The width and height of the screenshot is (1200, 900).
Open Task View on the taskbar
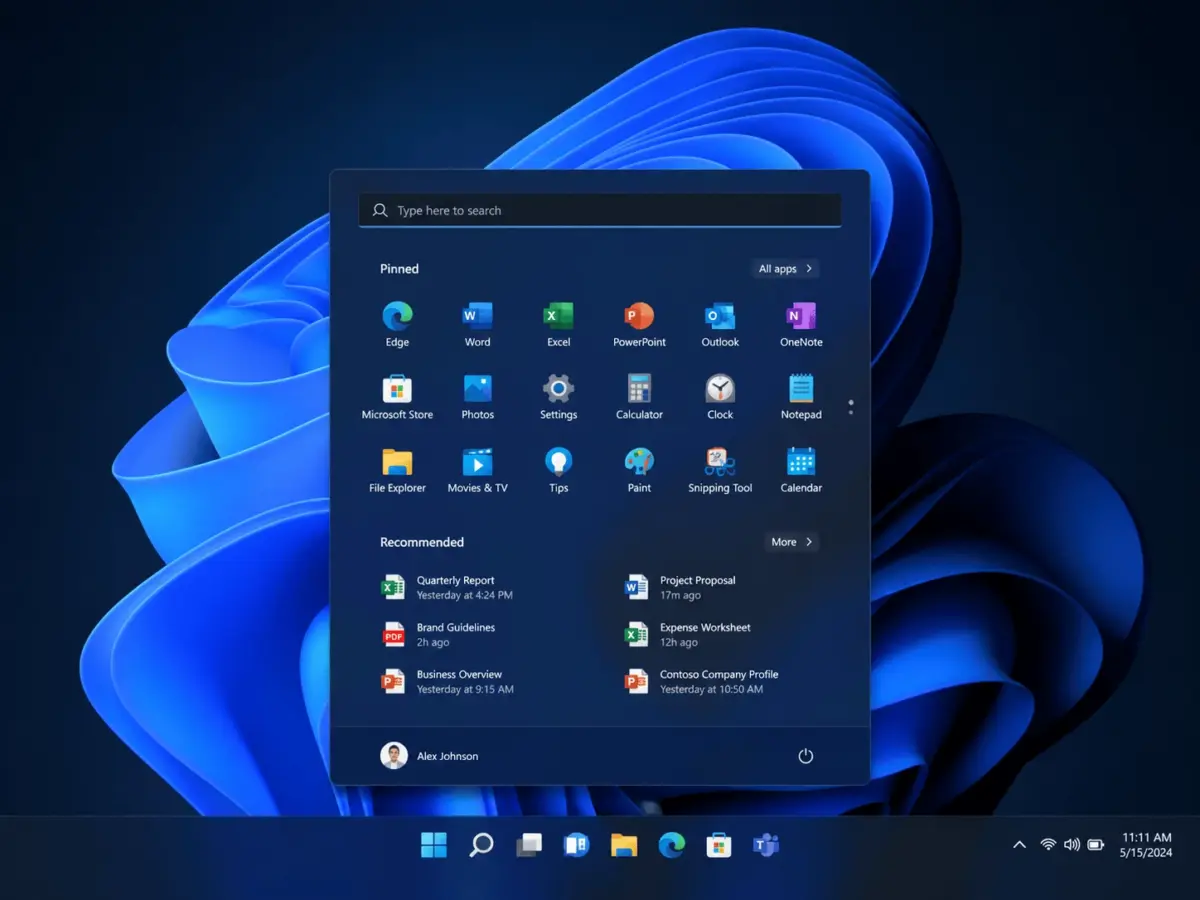529,845
